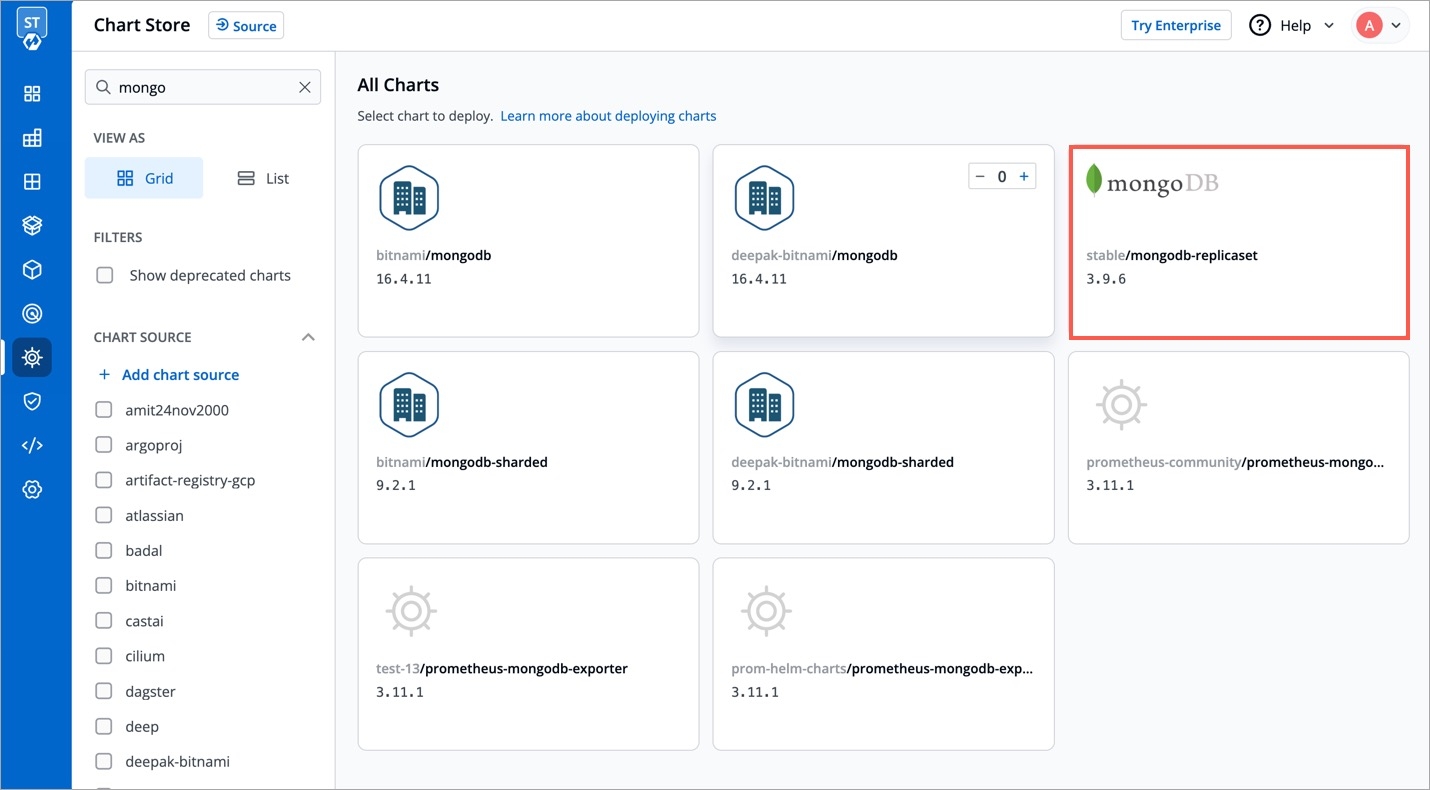Check the deep chart source
The image size is (1430, 790).
104,726
